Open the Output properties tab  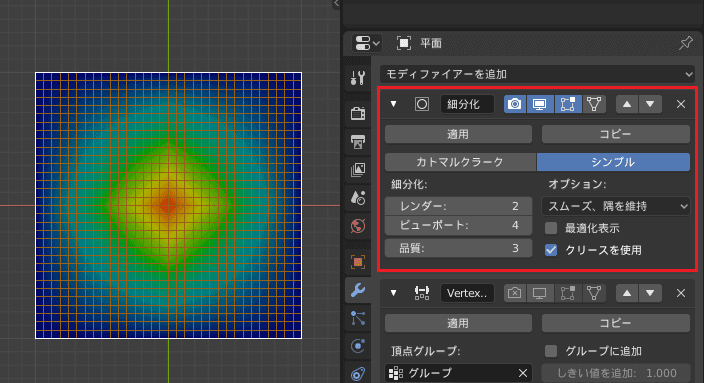pyautogui.click(x=358, y=141)
